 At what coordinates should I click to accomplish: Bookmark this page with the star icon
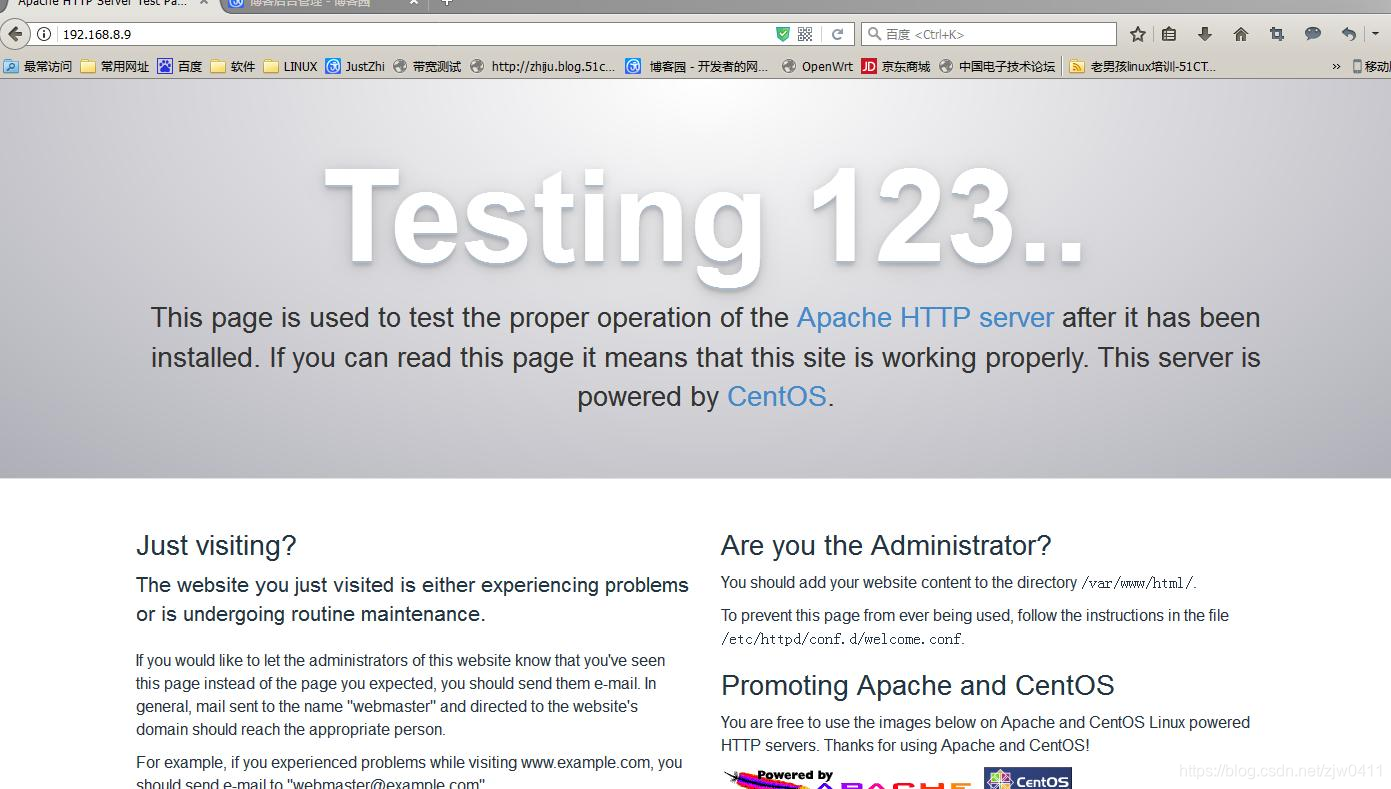pyautogui.click(x=1138, y=34)
